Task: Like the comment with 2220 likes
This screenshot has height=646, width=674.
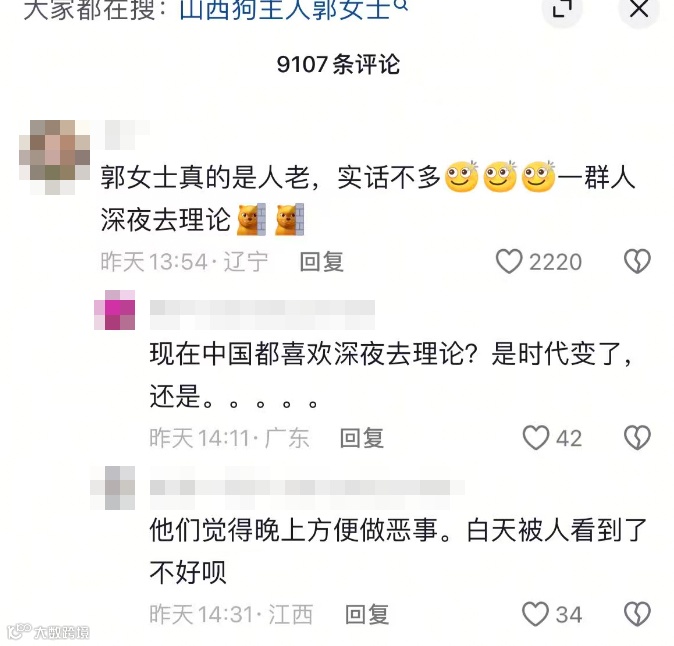Action: click(509, 261)
